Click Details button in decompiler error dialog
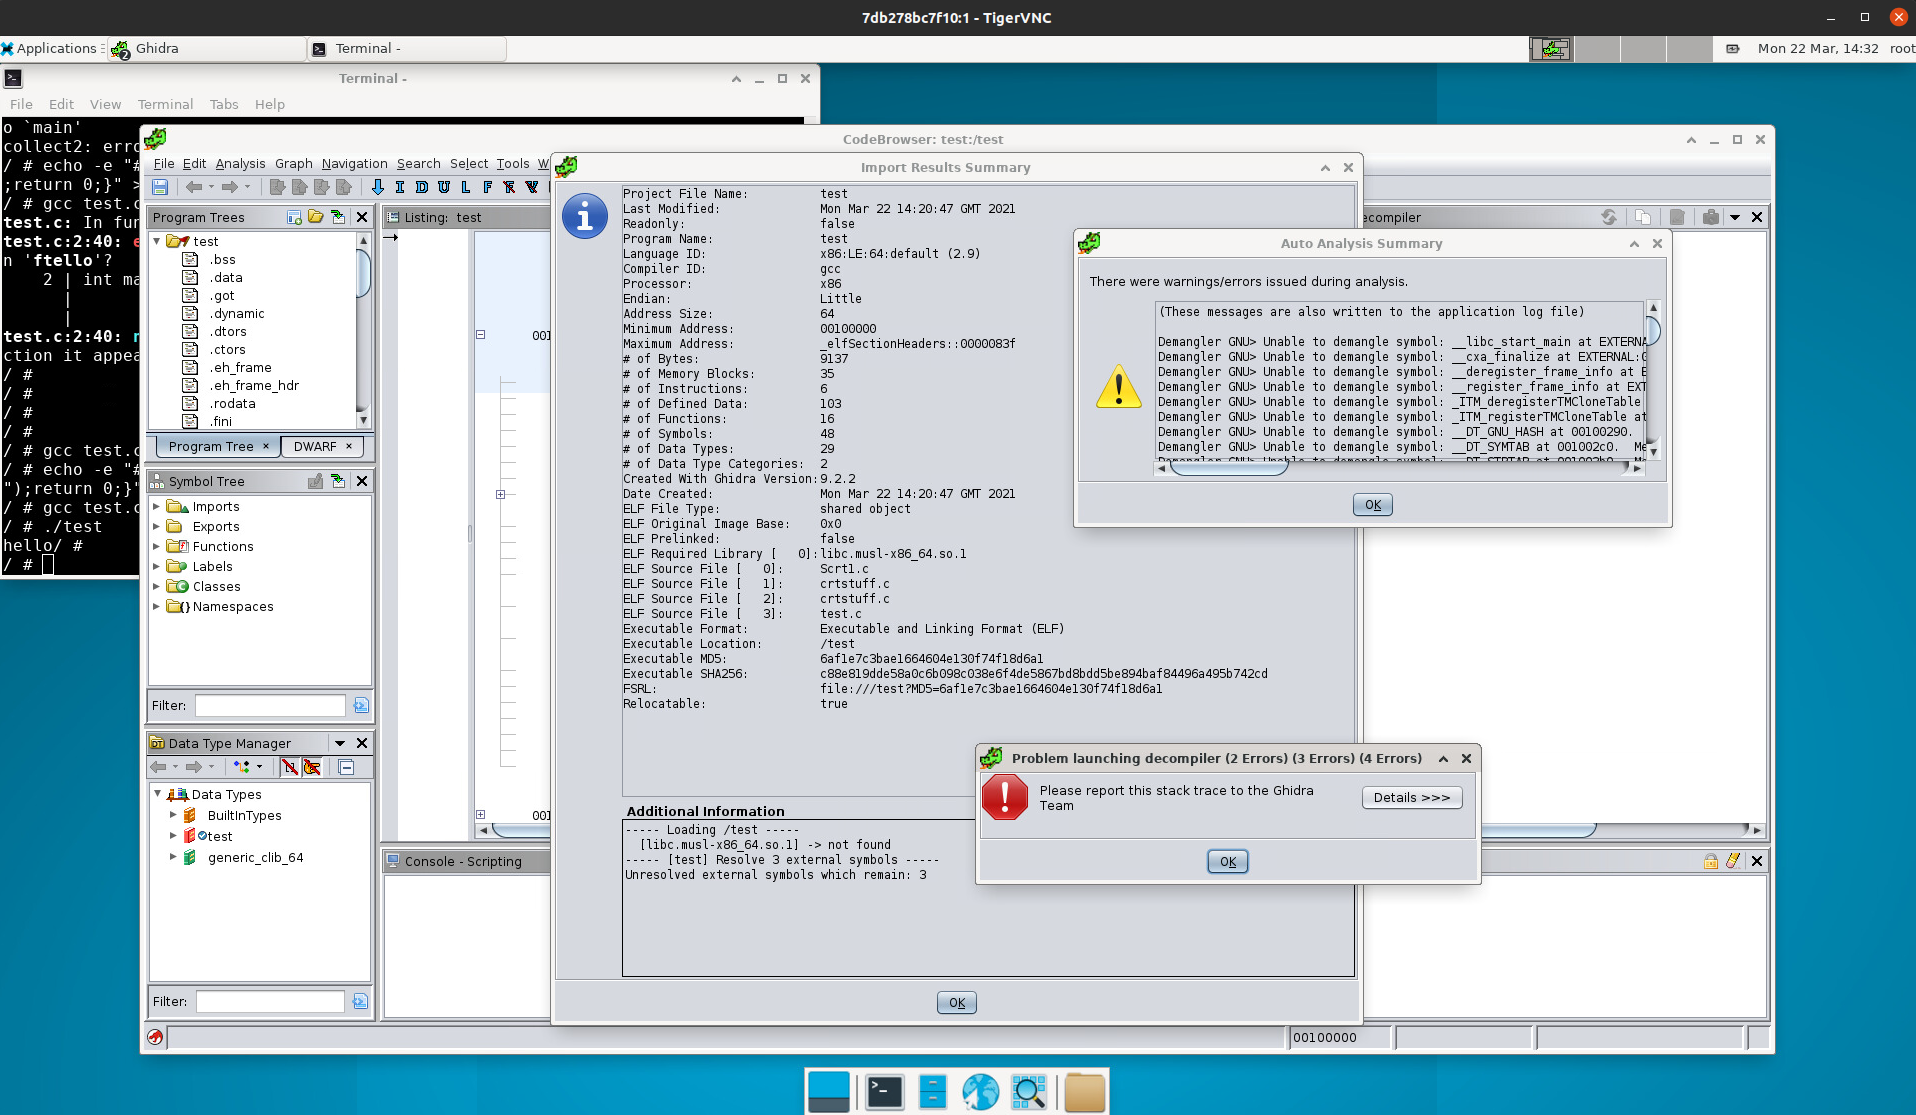 (x=1411, y=797)
